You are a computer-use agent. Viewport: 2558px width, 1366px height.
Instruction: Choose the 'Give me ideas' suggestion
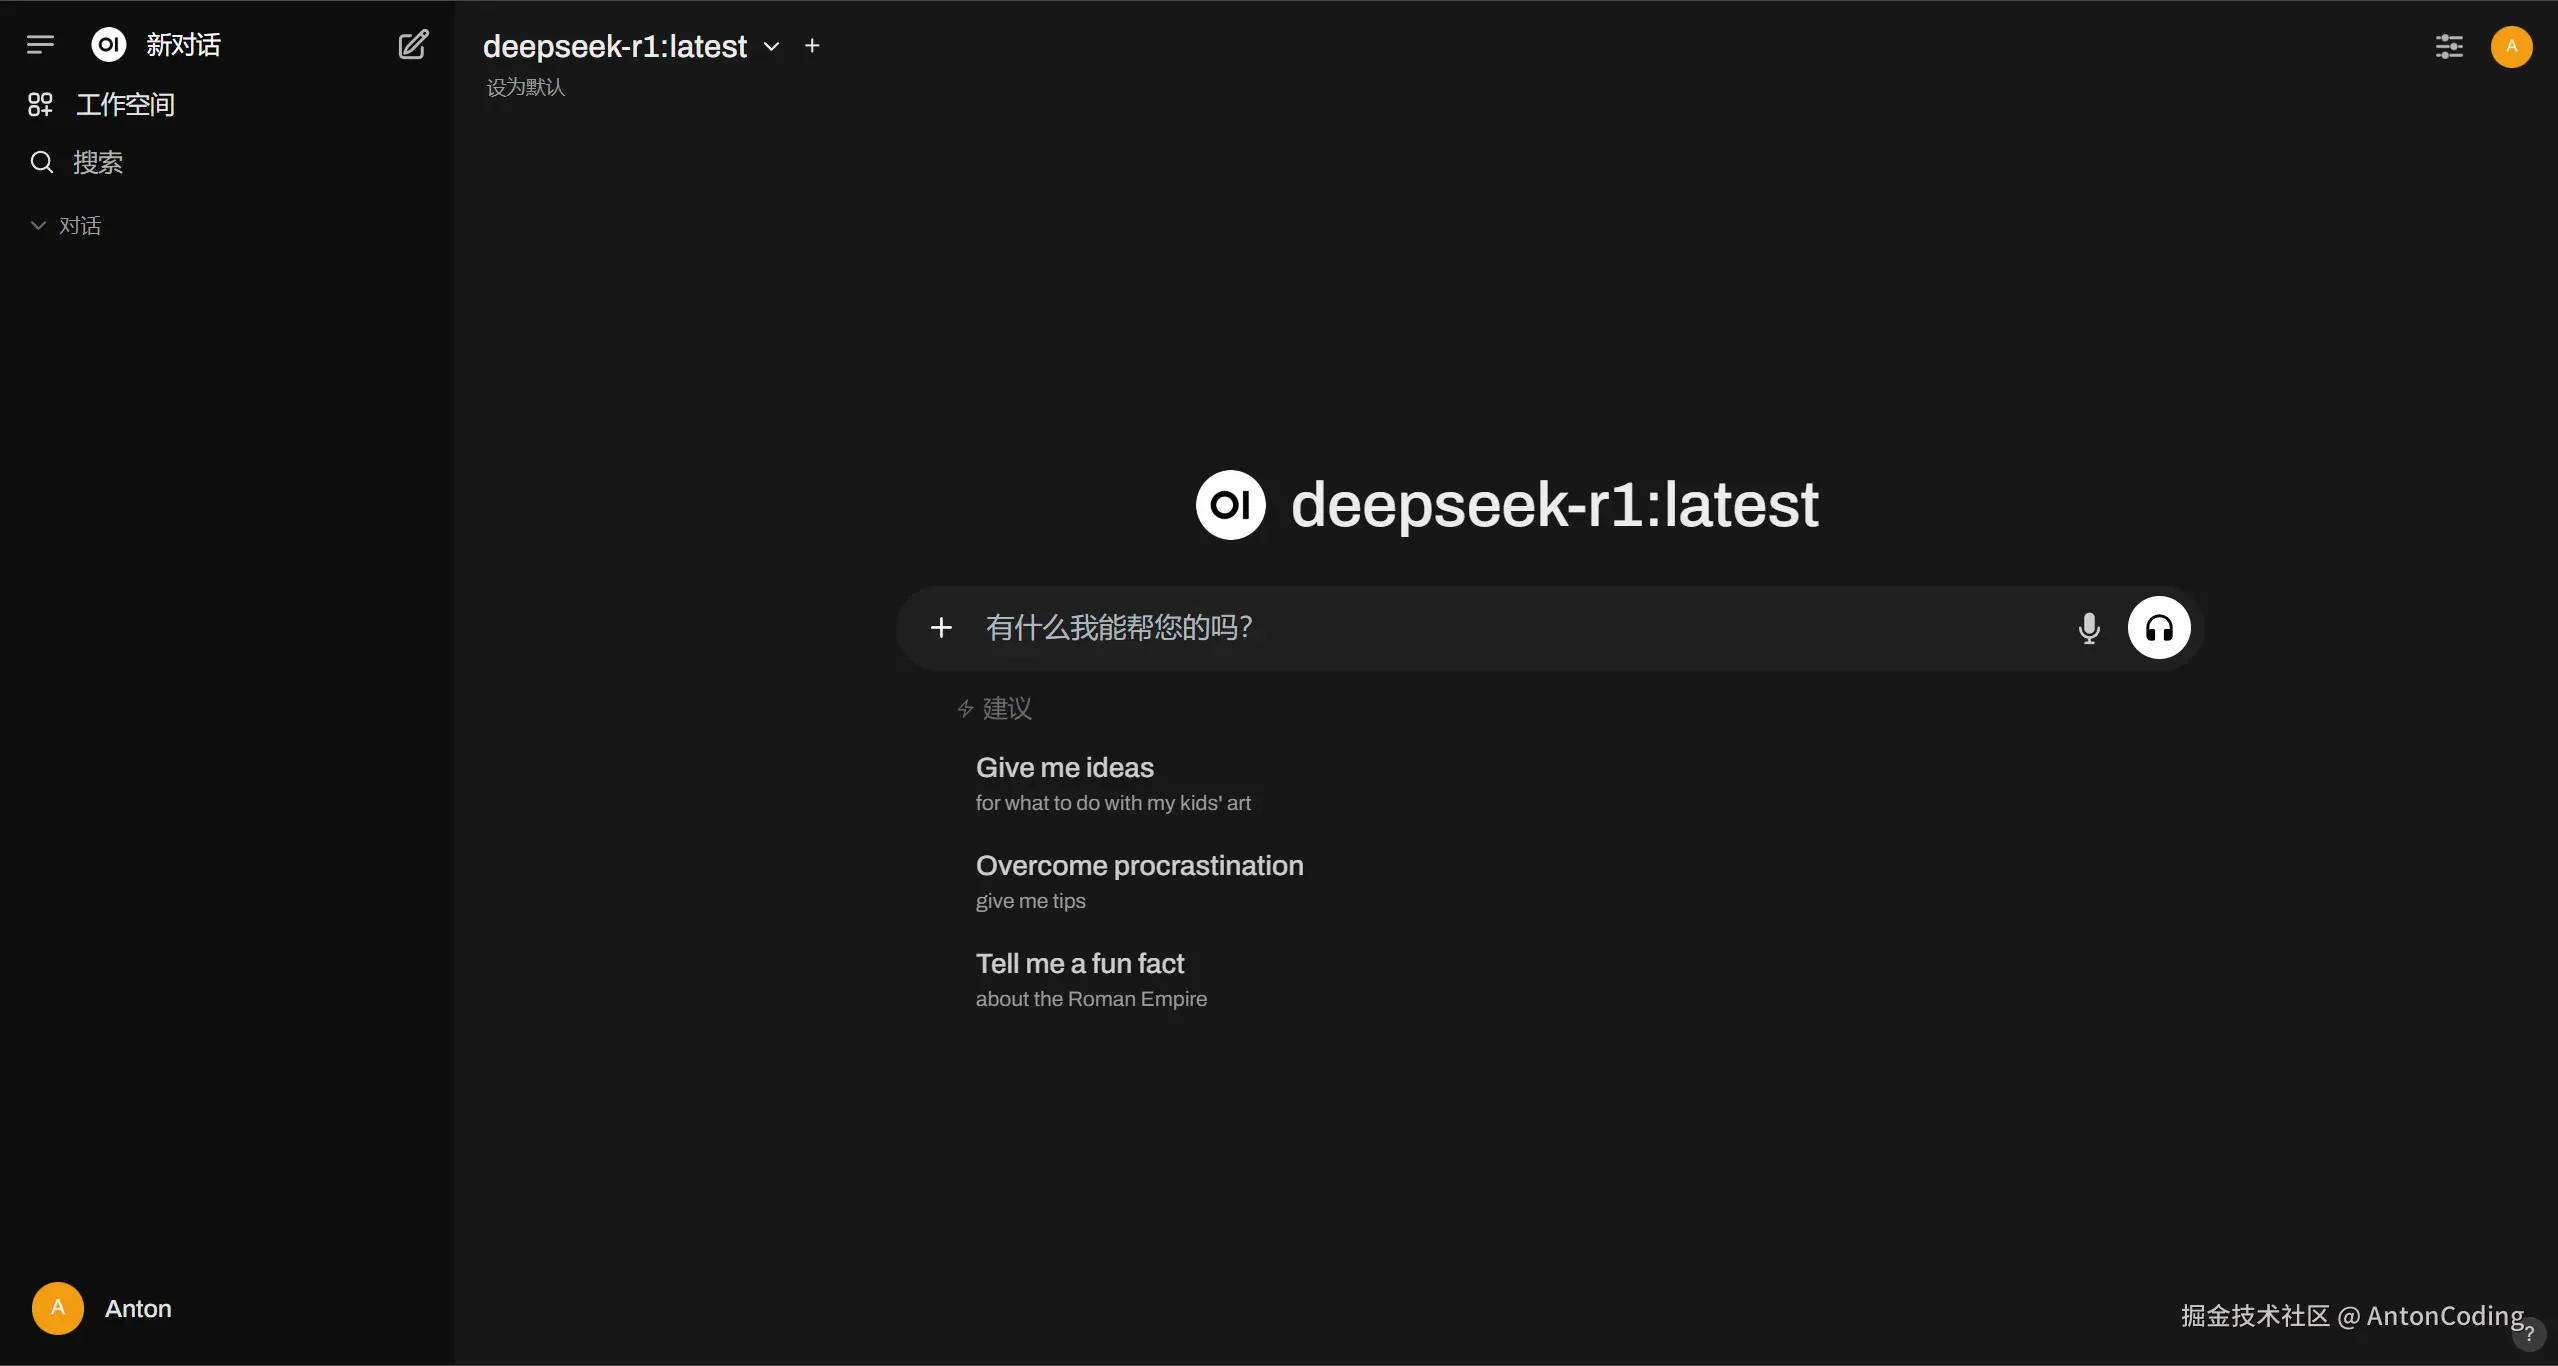[1114, 784]
